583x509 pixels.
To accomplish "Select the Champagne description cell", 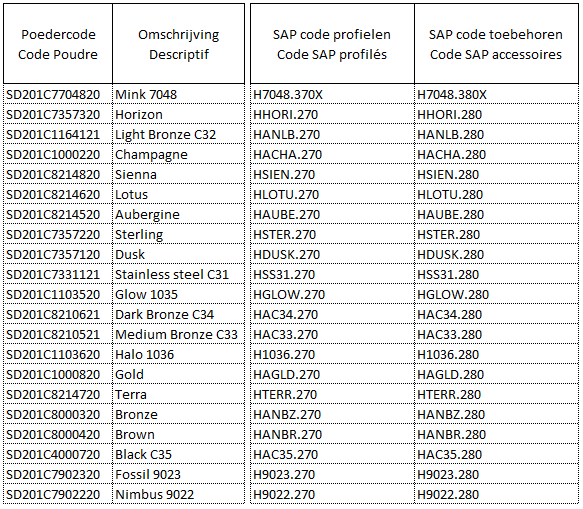I will coord(178,154).
